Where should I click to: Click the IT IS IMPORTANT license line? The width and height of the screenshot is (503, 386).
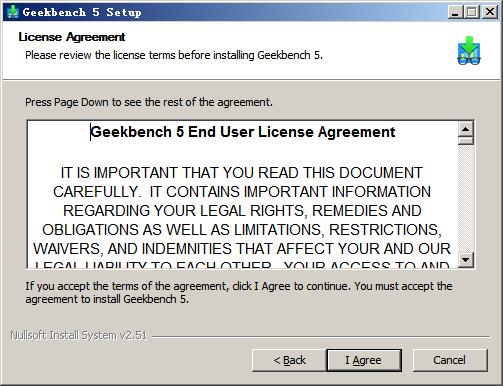tap(242, 173)
